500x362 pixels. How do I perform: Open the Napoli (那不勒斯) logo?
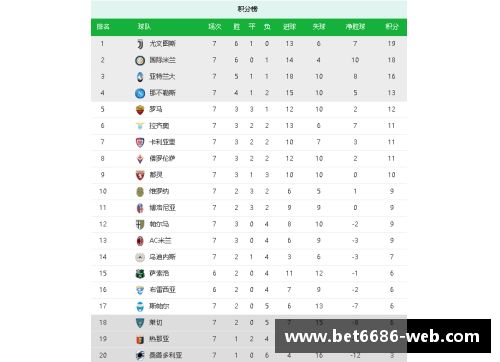(140, 93)
